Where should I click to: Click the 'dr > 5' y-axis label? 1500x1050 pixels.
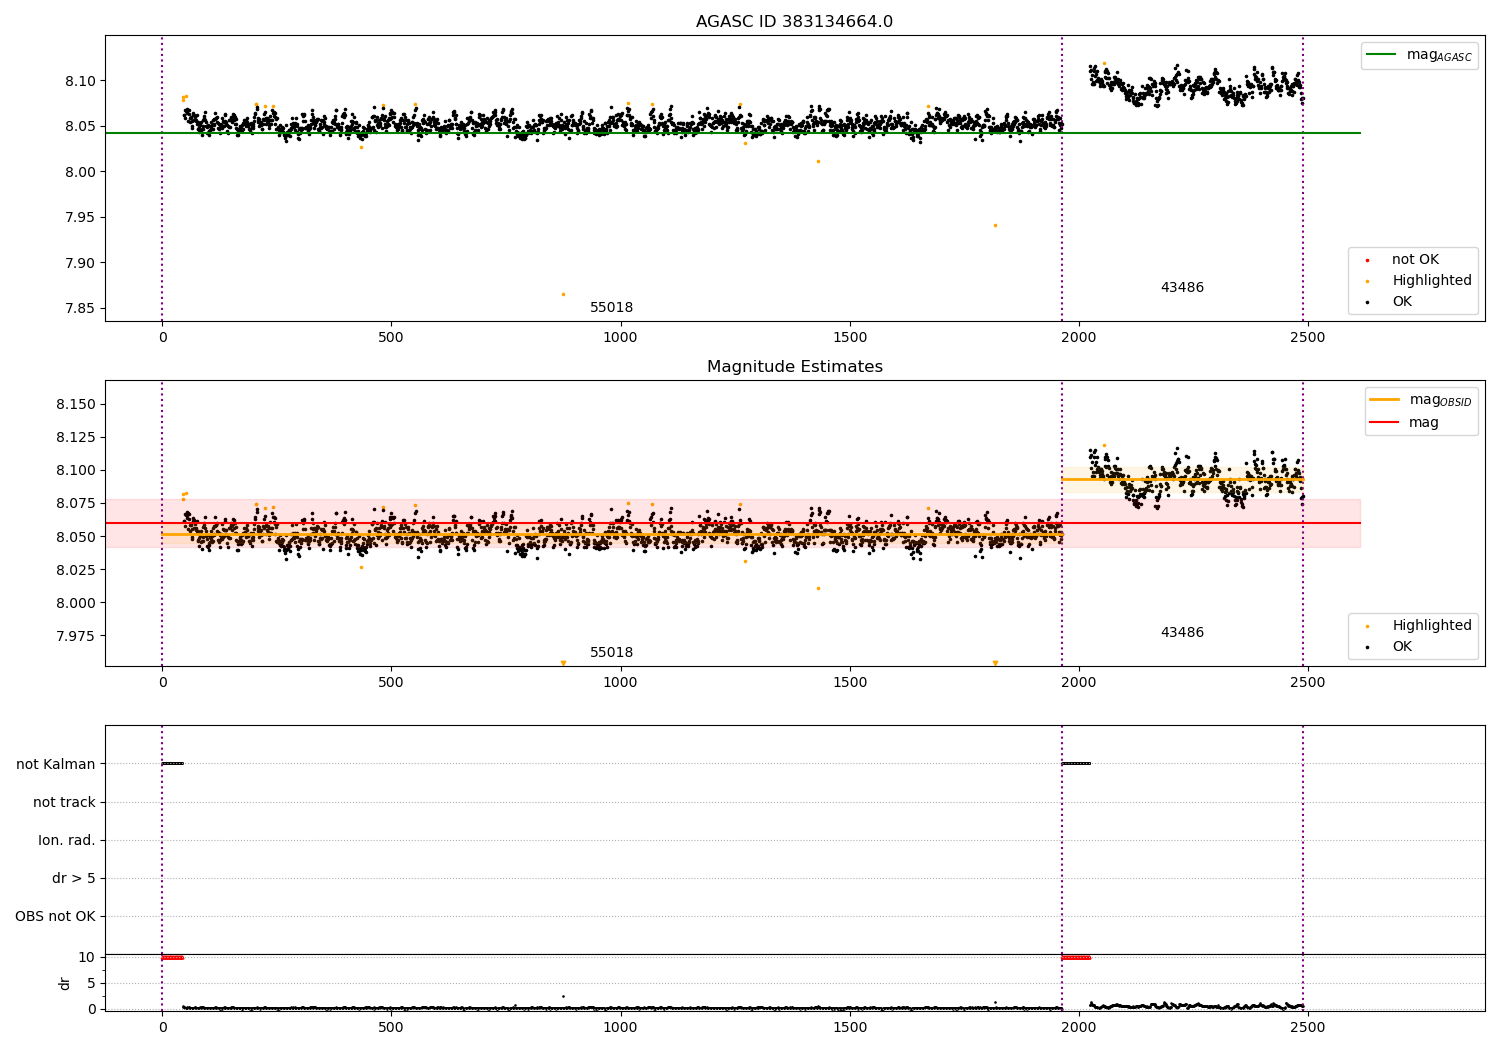coord(74,878)
